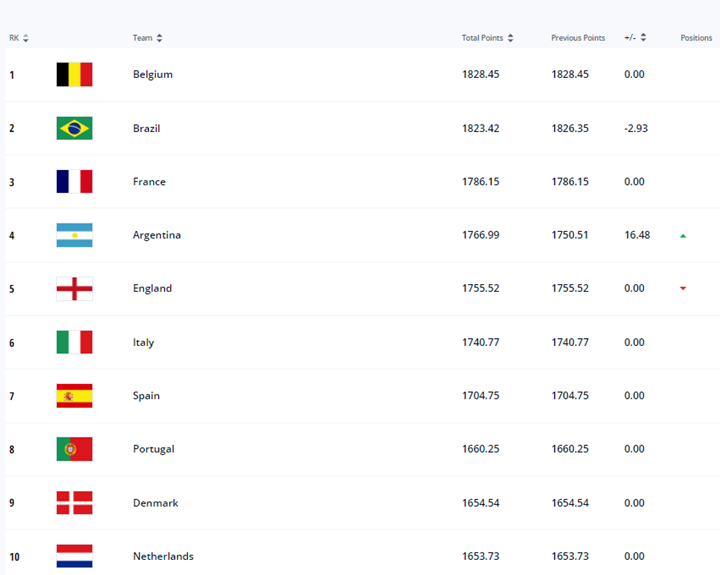Click the Argentina flag icon
The image size is (720, 575).
coord(74,235)
